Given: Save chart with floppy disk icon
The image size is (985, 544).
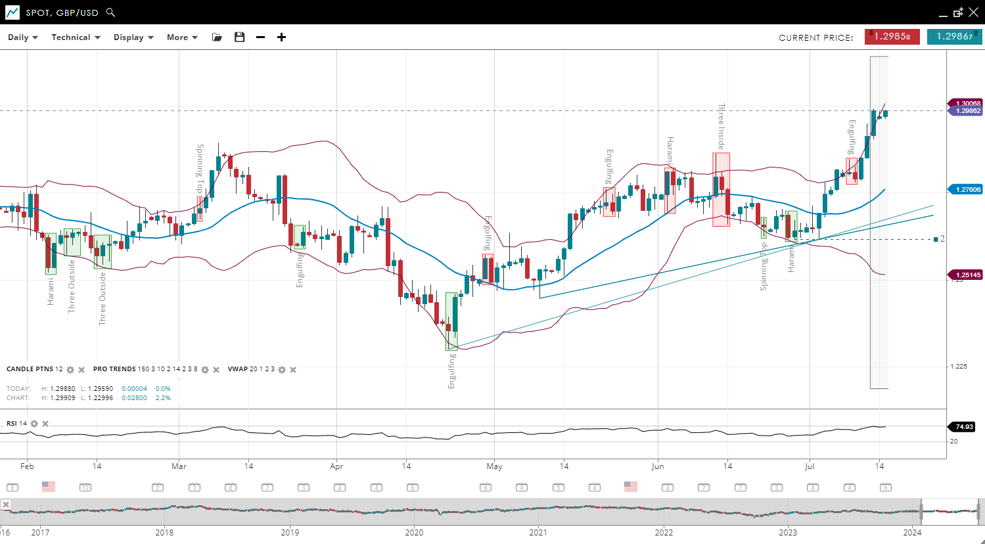Looking at the screenshot, I should tap(239, 37).
